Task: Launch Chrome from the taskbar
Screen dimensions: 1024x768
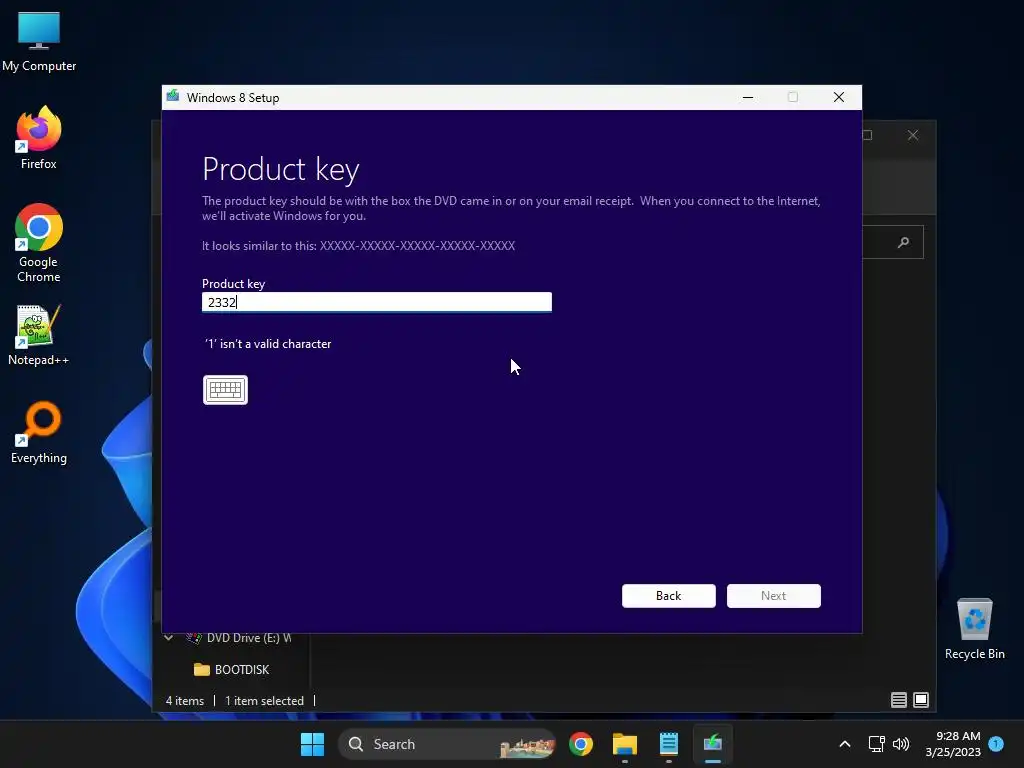Action: tap(581, 744)
